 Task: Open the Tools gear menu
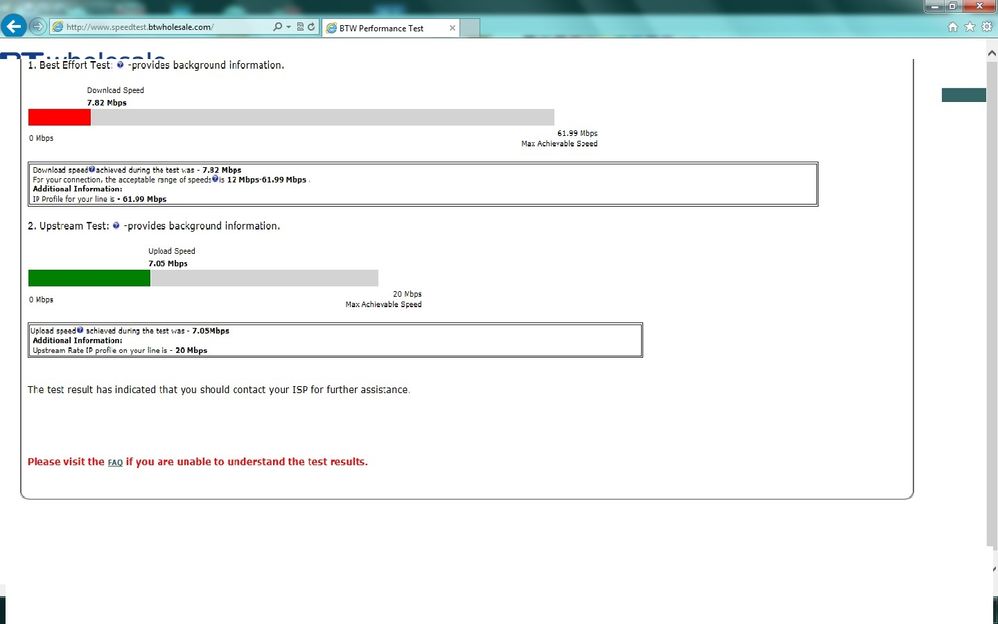tap(987, 27)
